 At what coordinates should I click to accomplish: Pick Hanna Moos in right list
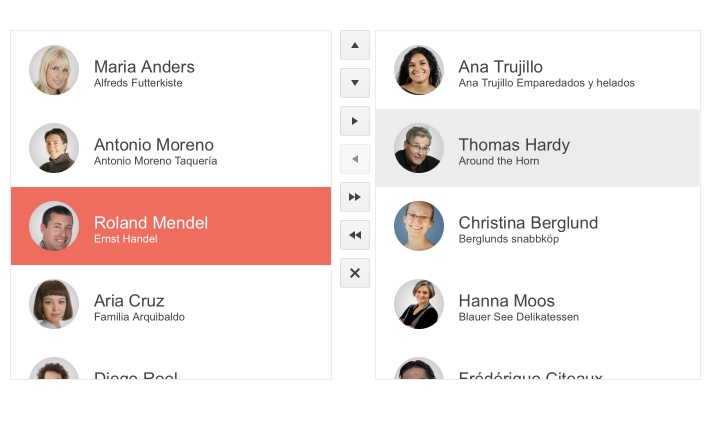537,304
